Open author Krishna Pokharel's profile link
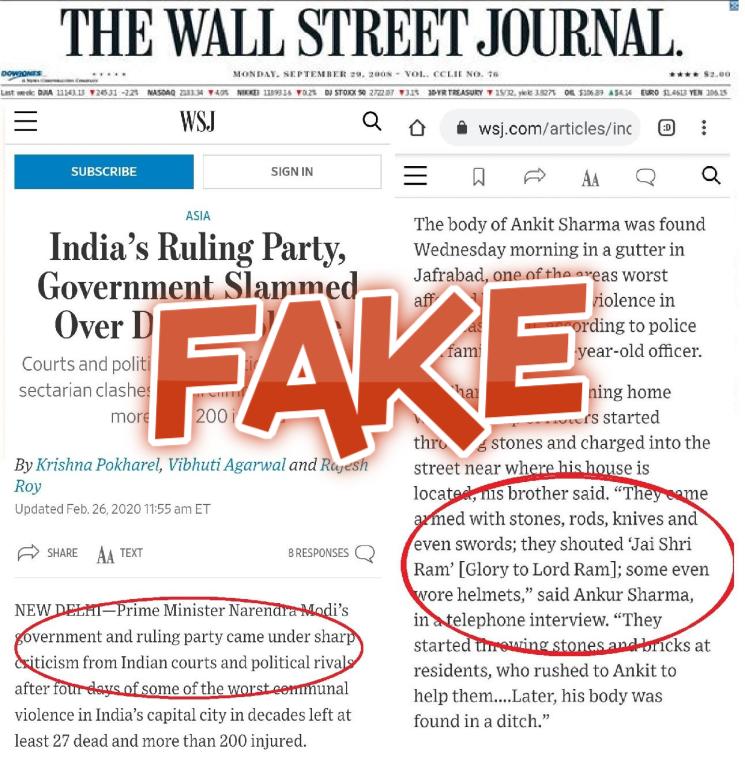This screenshot has height=768, width=745. (x=98, y=464)
